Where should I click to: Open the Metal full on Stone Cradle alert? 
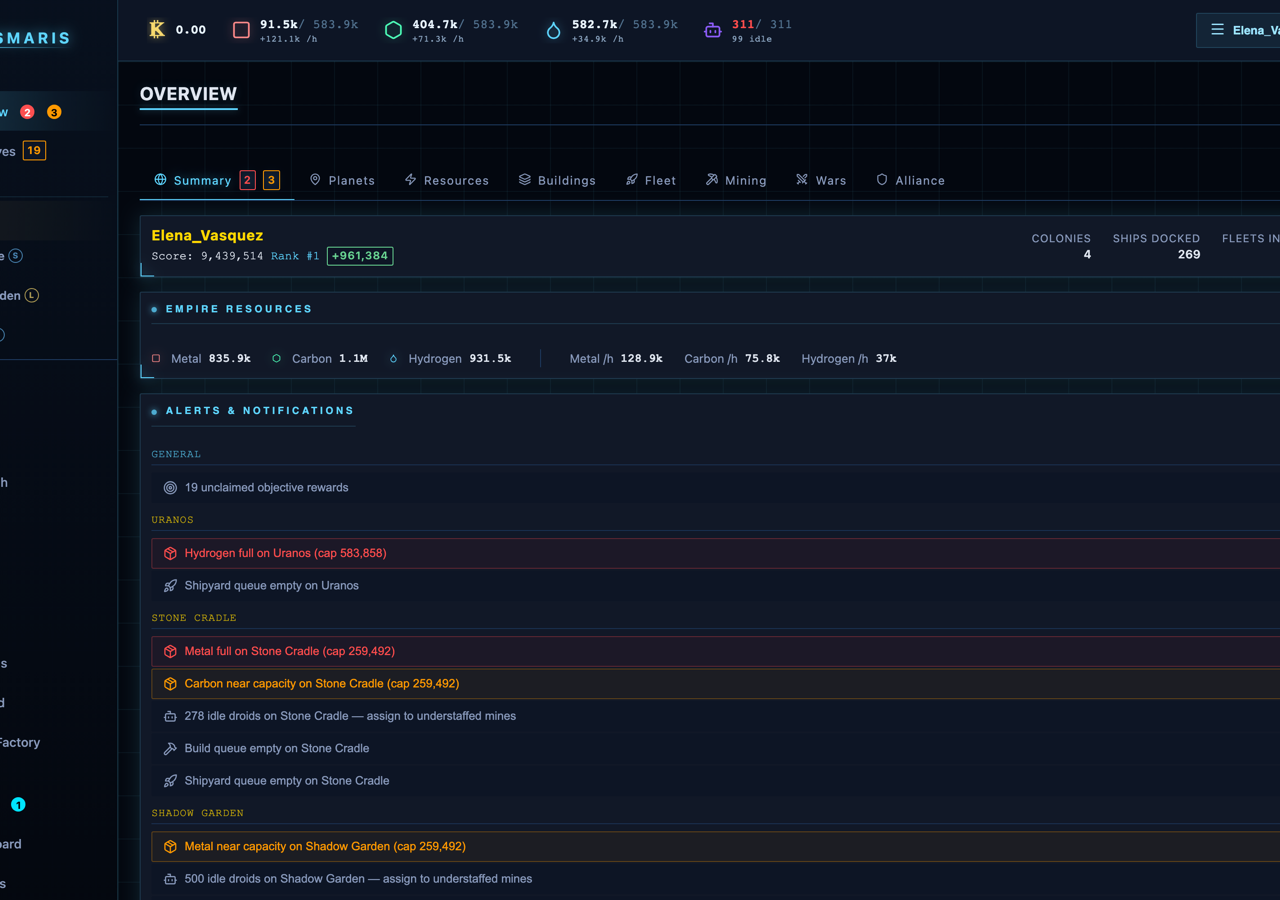pos(715,651)
